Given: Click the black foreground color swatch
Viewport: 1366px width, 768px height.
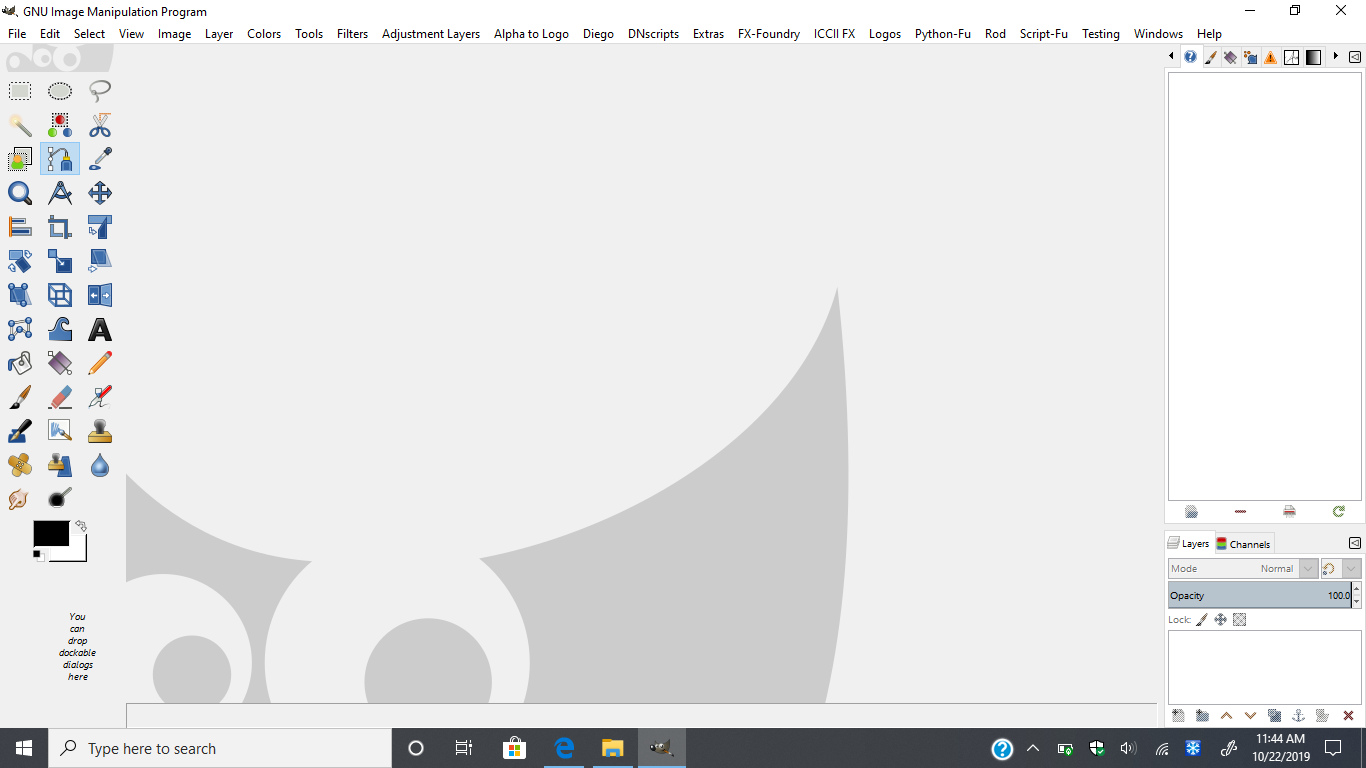Looking at the screenshot, I should (51, 533).
